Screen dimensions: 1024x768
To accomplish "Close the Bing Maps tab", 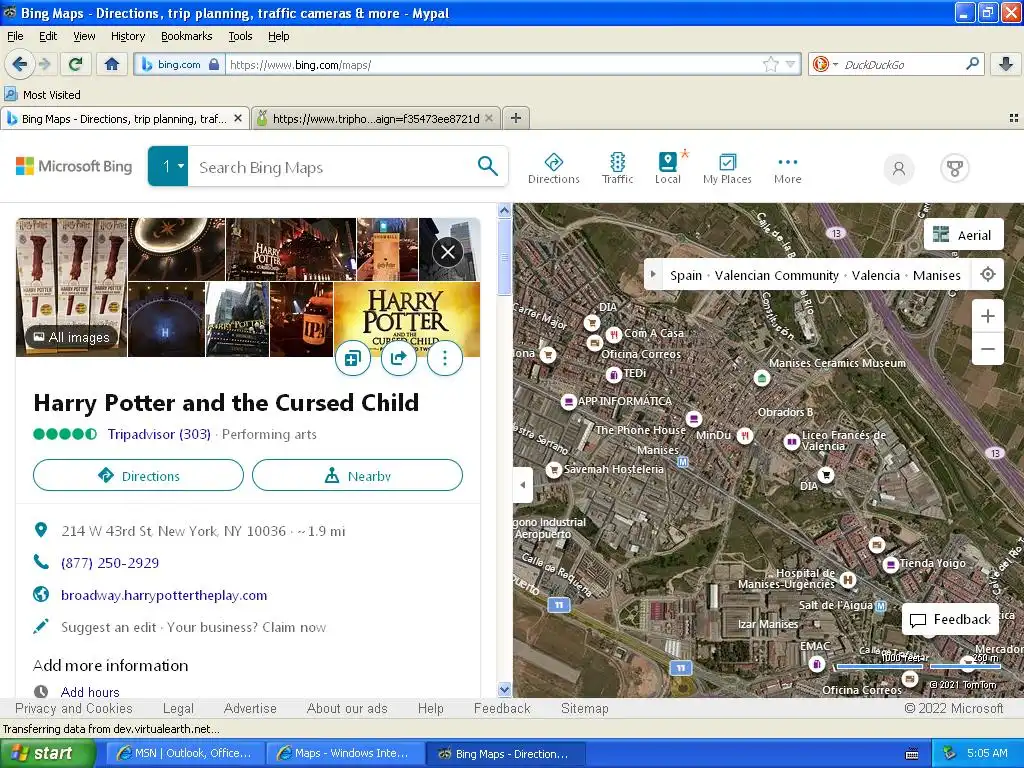I will tap(238, 118).
